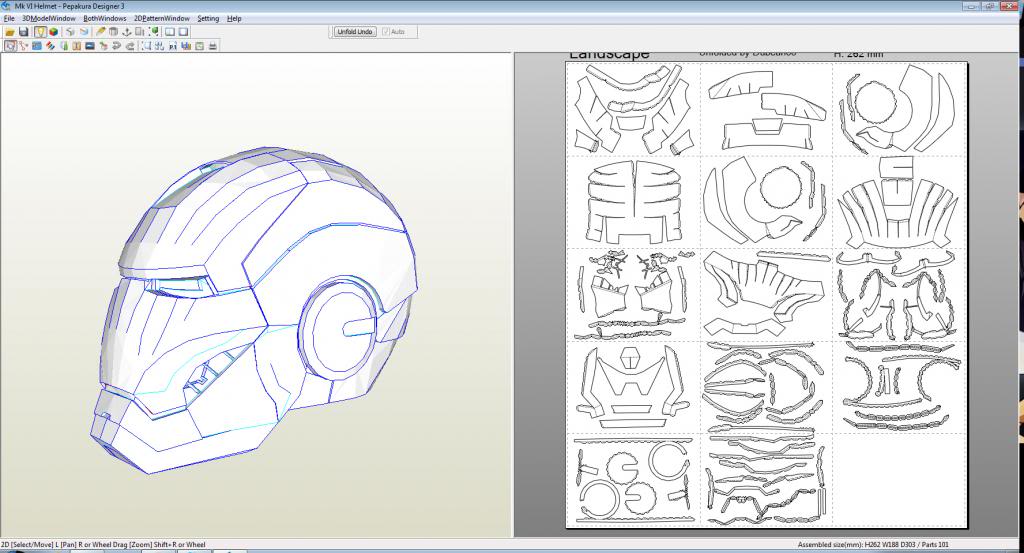Click the Save floppy disk icon
The image size is (1024, 553).
click(23, 32)
